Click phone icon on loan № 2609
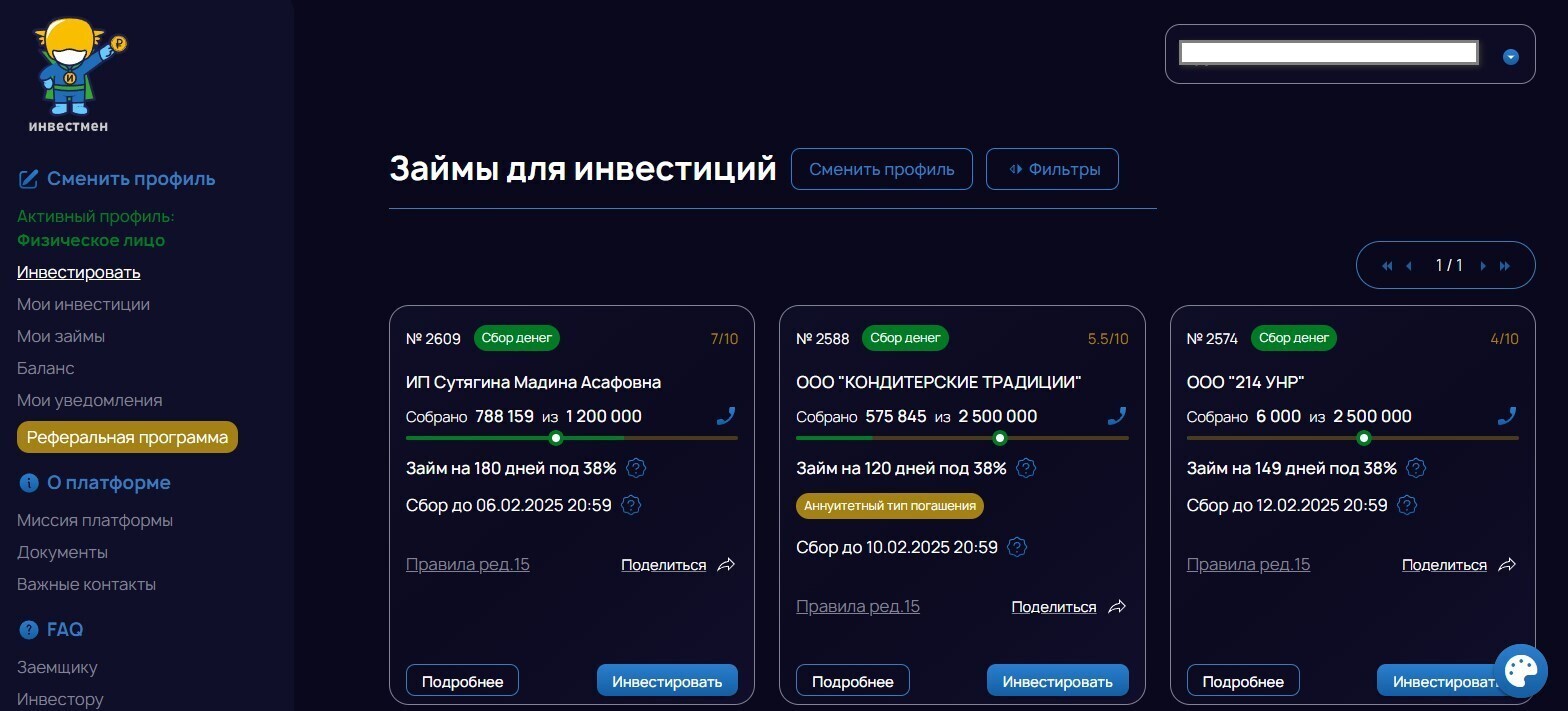The height and width of the screenshot is (711, 1568). (x=726, y=416)
